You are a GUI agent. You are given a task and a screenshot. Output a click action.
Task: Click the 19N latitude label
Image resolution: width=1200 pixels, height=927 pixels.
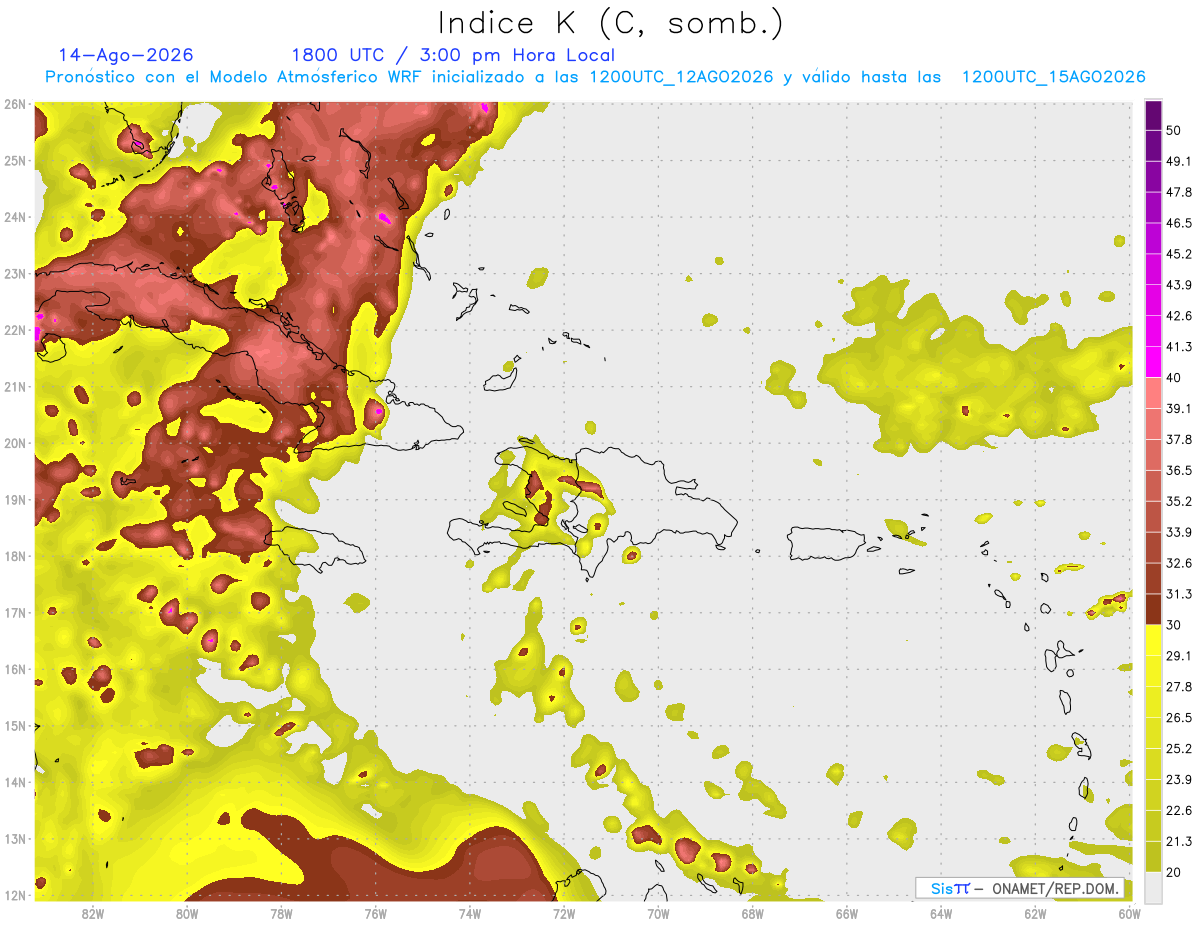pyautogui.click(x=14, y=499)
